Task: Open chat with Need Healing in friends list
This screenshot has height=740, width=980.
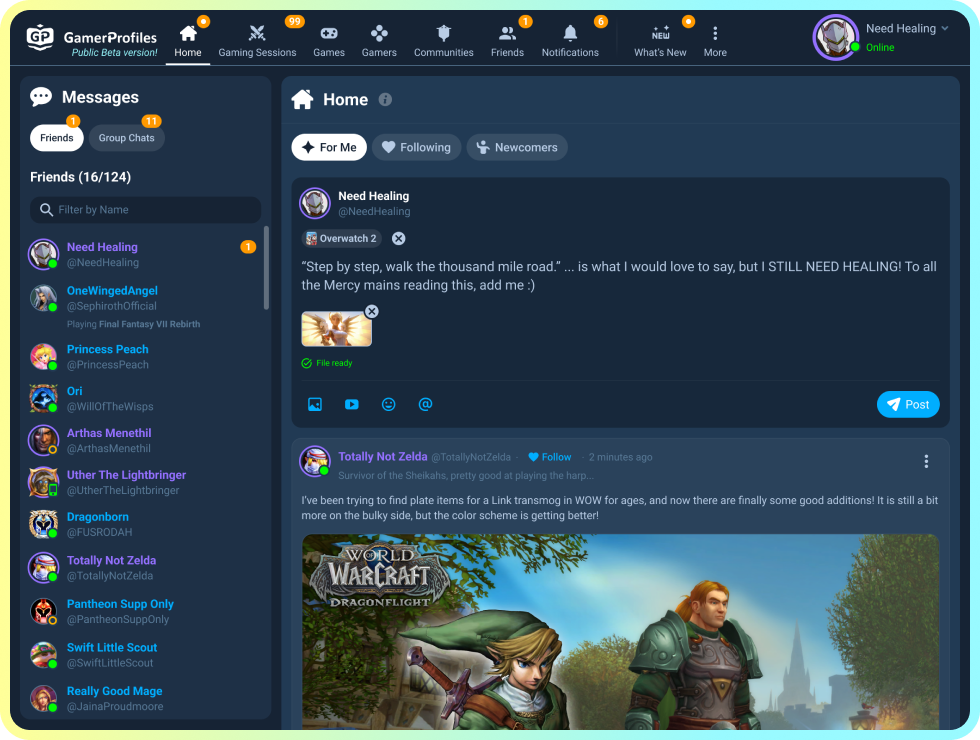Action: click(144, 254)
